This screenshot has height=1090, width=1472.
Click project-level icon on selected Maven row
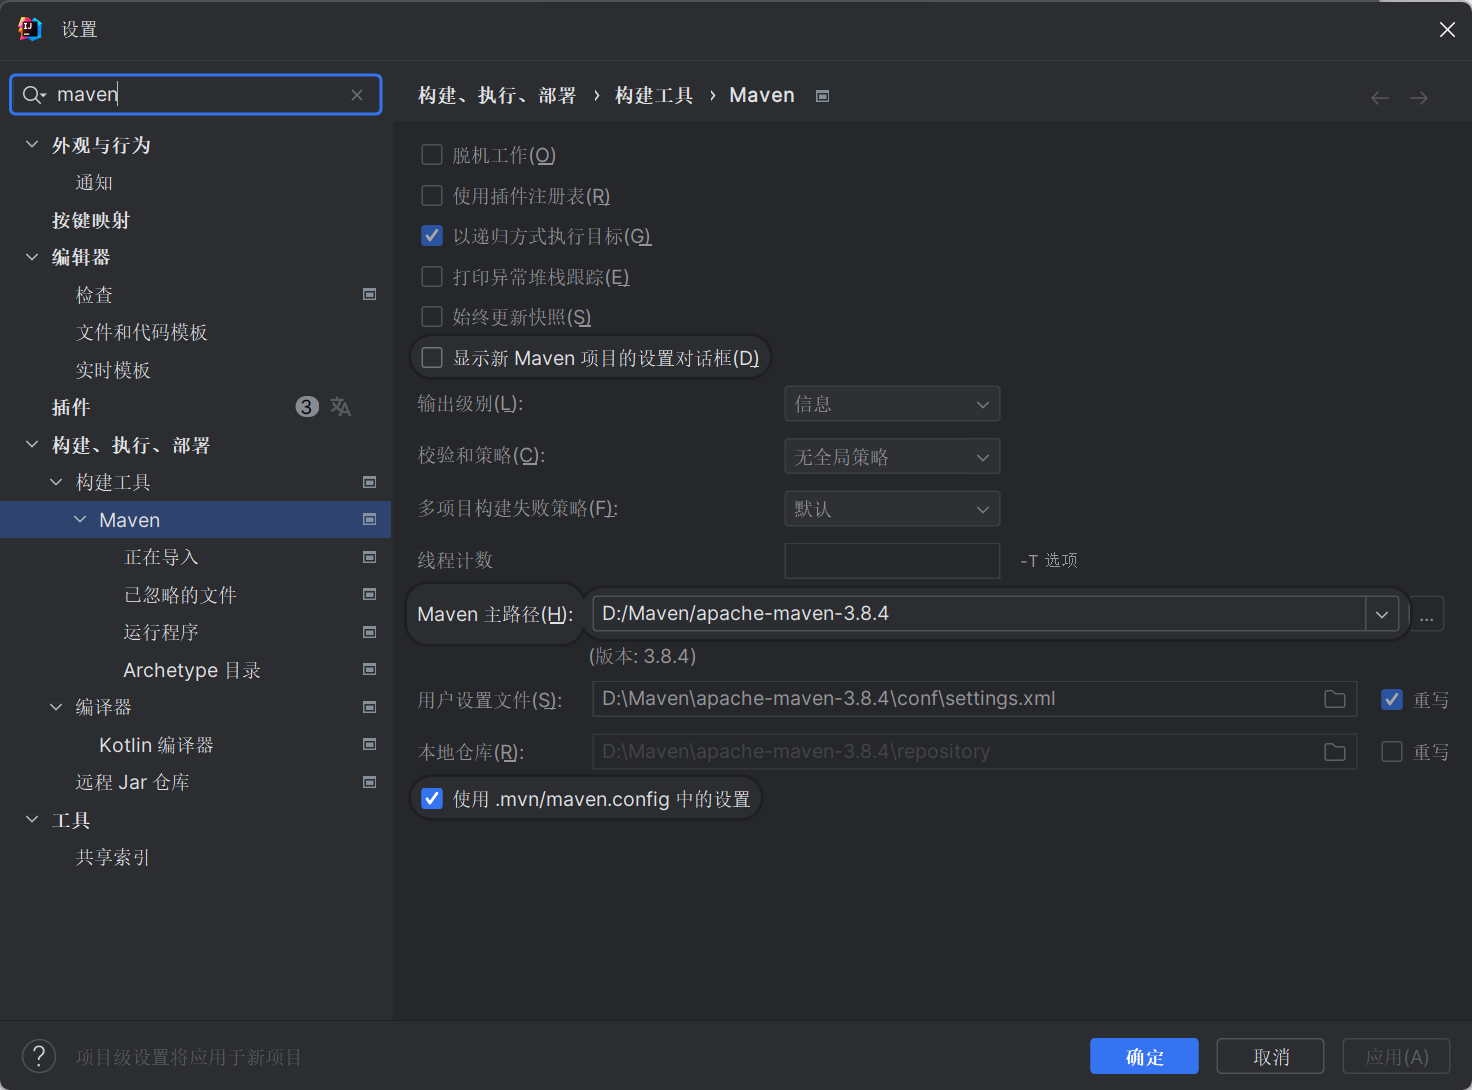(x=369, y=519)
